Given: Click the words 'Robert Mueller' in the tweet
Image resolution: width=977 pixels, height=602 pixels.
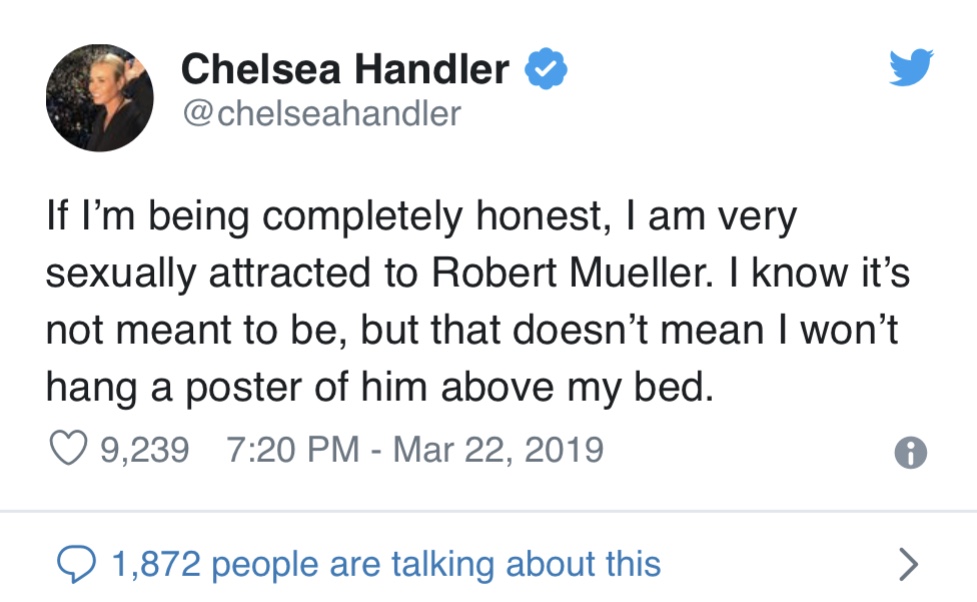Looking at the screenshot, I should tap(571, 273).
